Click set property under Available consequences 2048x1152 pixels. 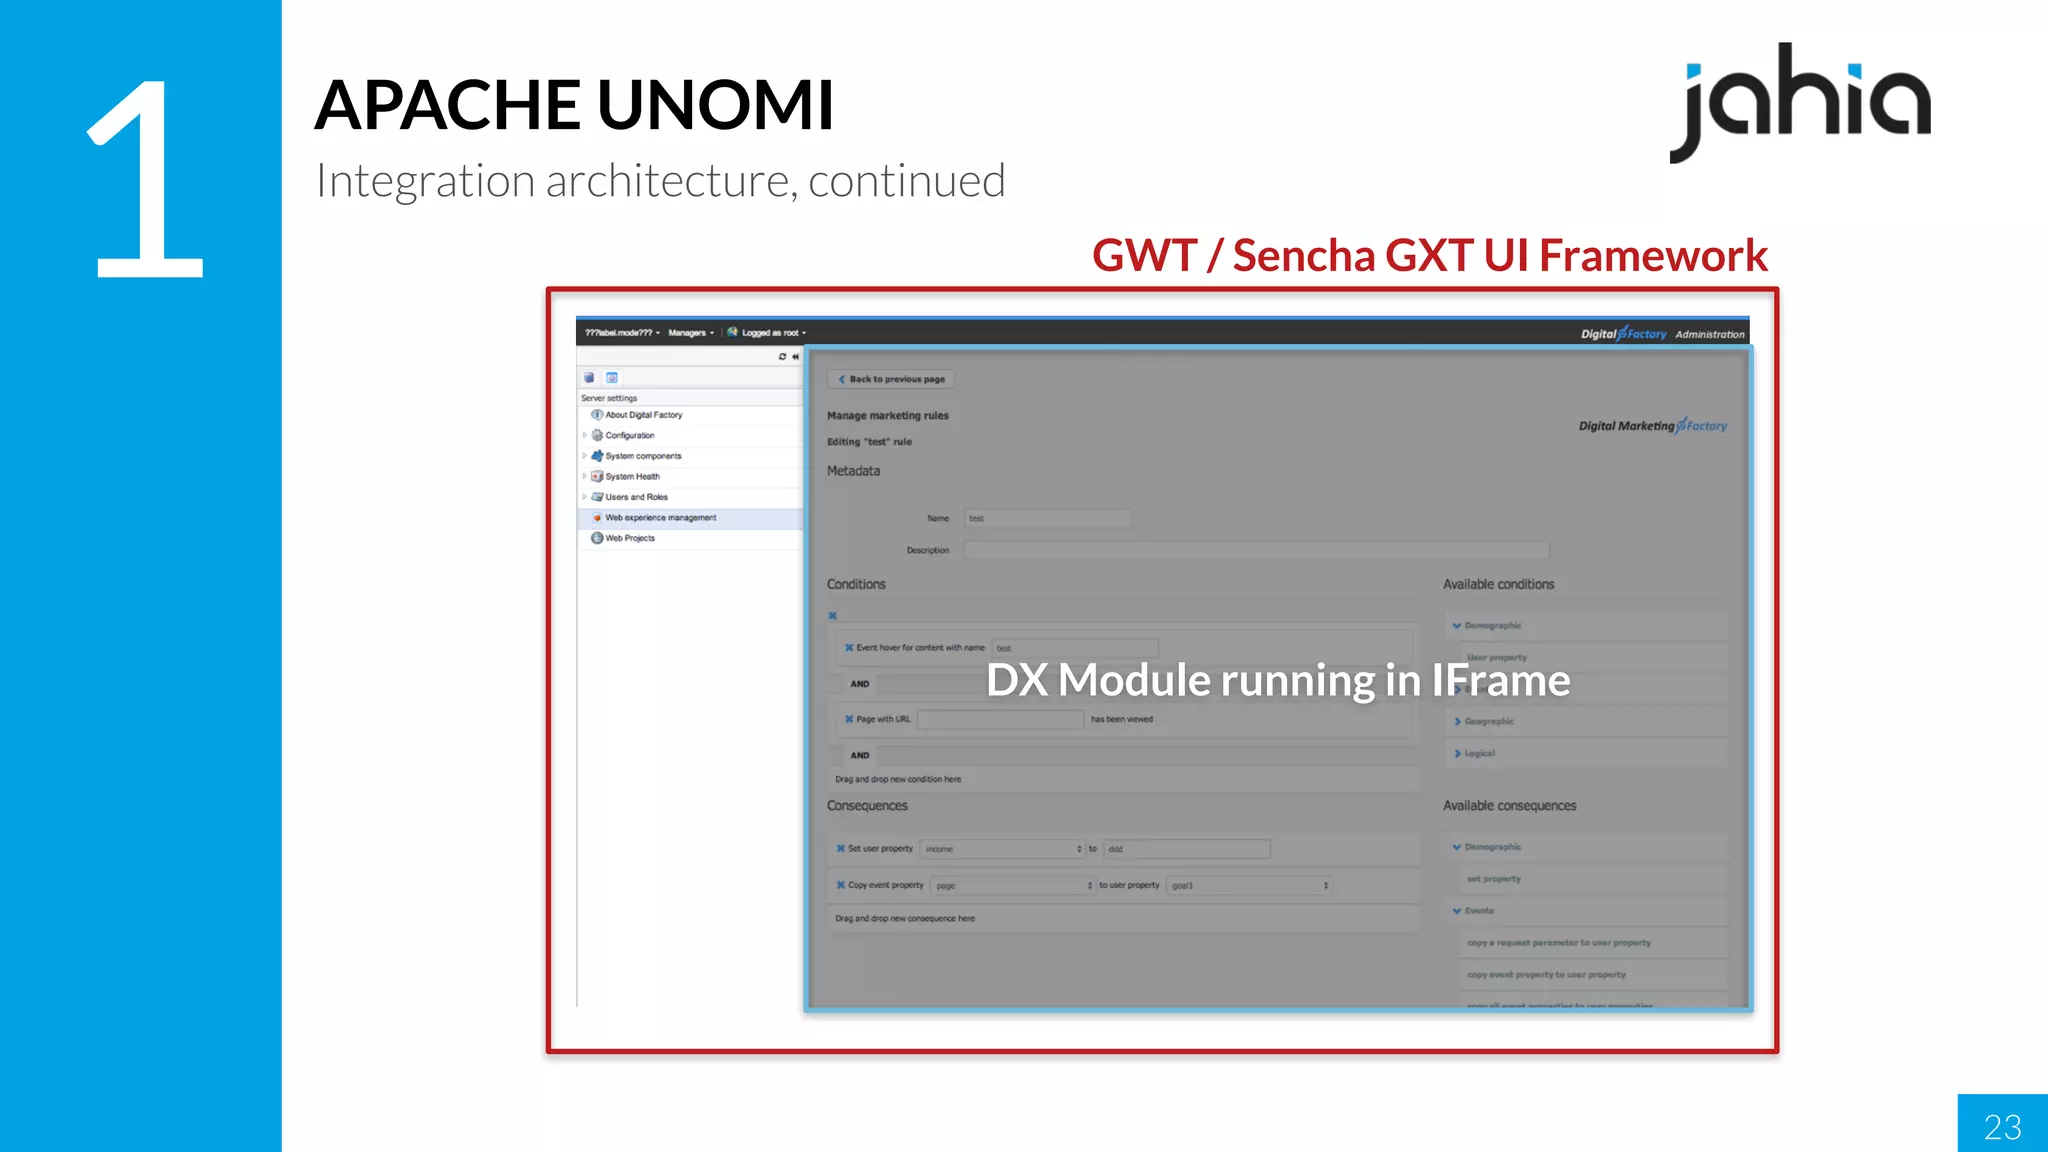tap(1494, 879)
